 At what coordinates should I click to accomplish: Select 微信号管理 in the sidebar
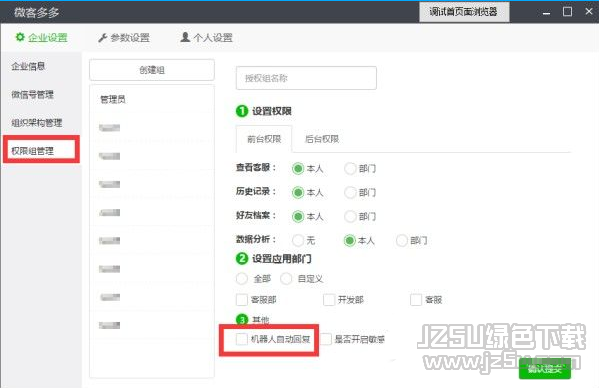[x=32, y=94]
